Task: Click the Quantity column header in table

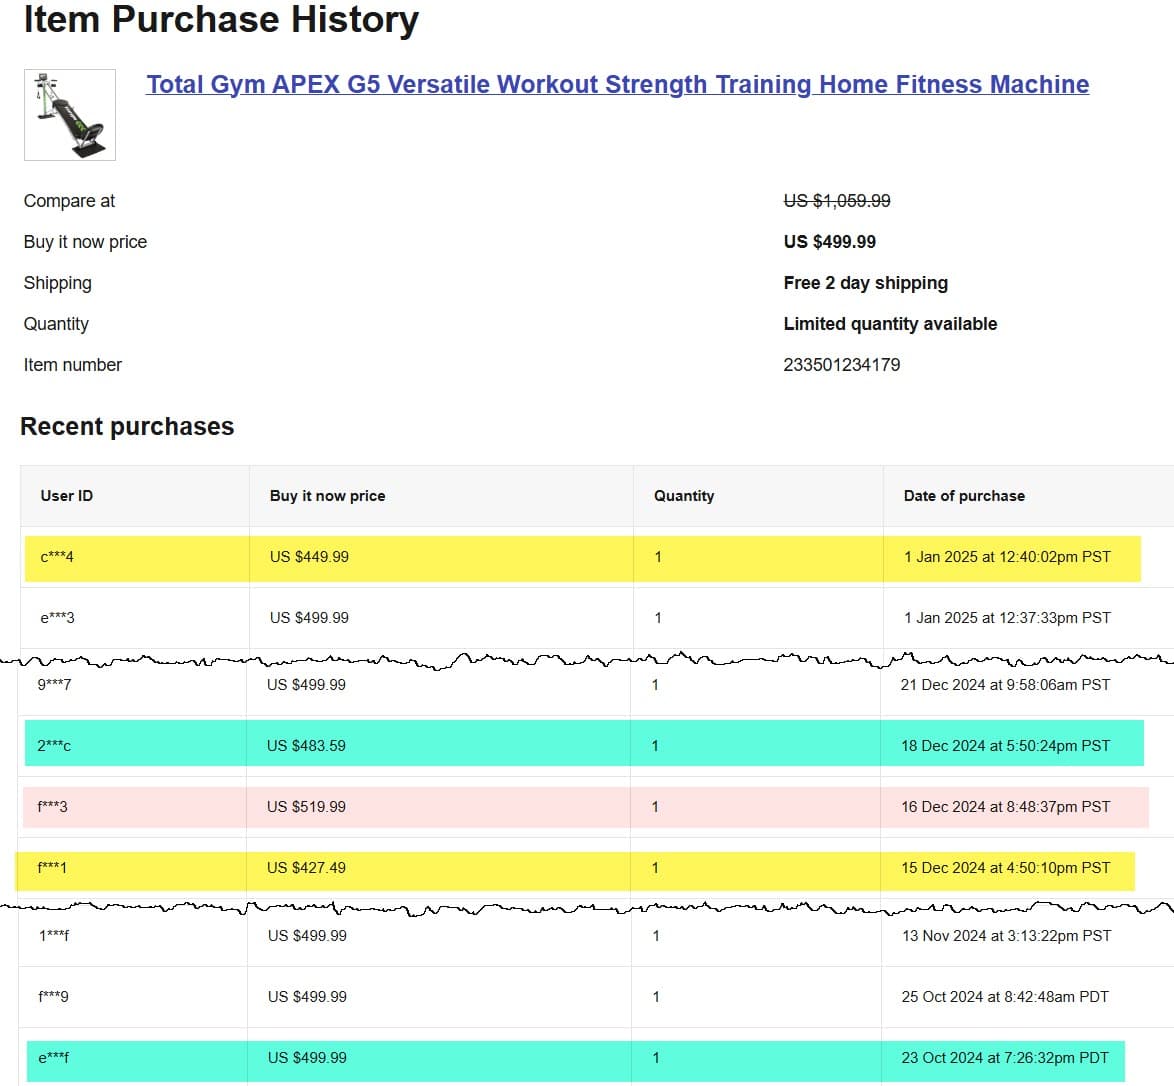Action: coord(683,496)
